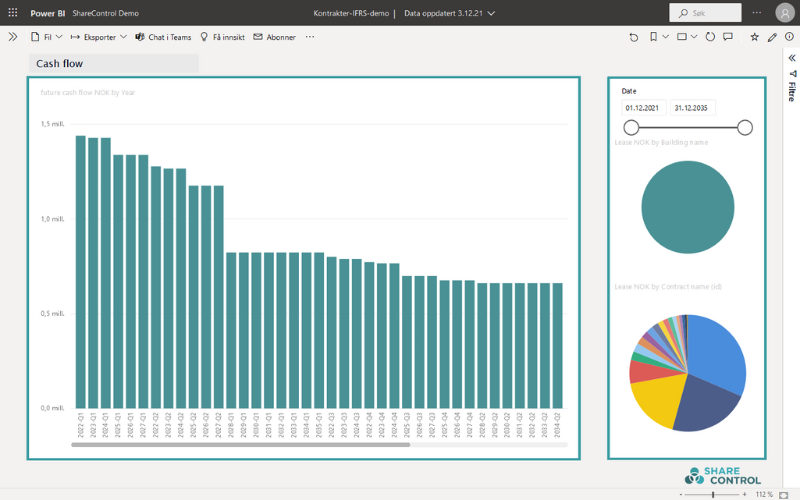Open the Fil menu
Image resolution: width=800 pixels, height=500 pixels.
[46, 37]
